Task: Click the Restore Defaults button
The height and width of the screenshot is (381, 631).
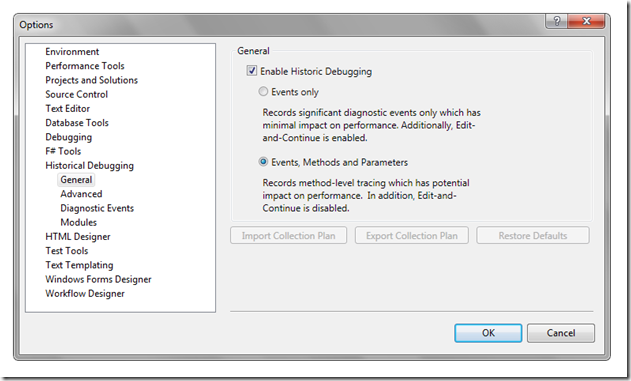Action: (533, 235)
